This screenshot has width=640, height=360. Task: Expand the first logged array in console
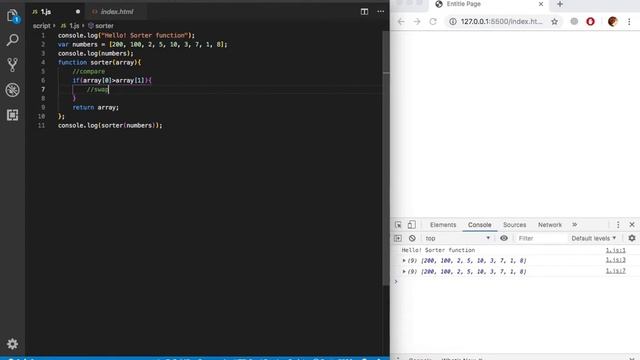click(x=404, y=260)
